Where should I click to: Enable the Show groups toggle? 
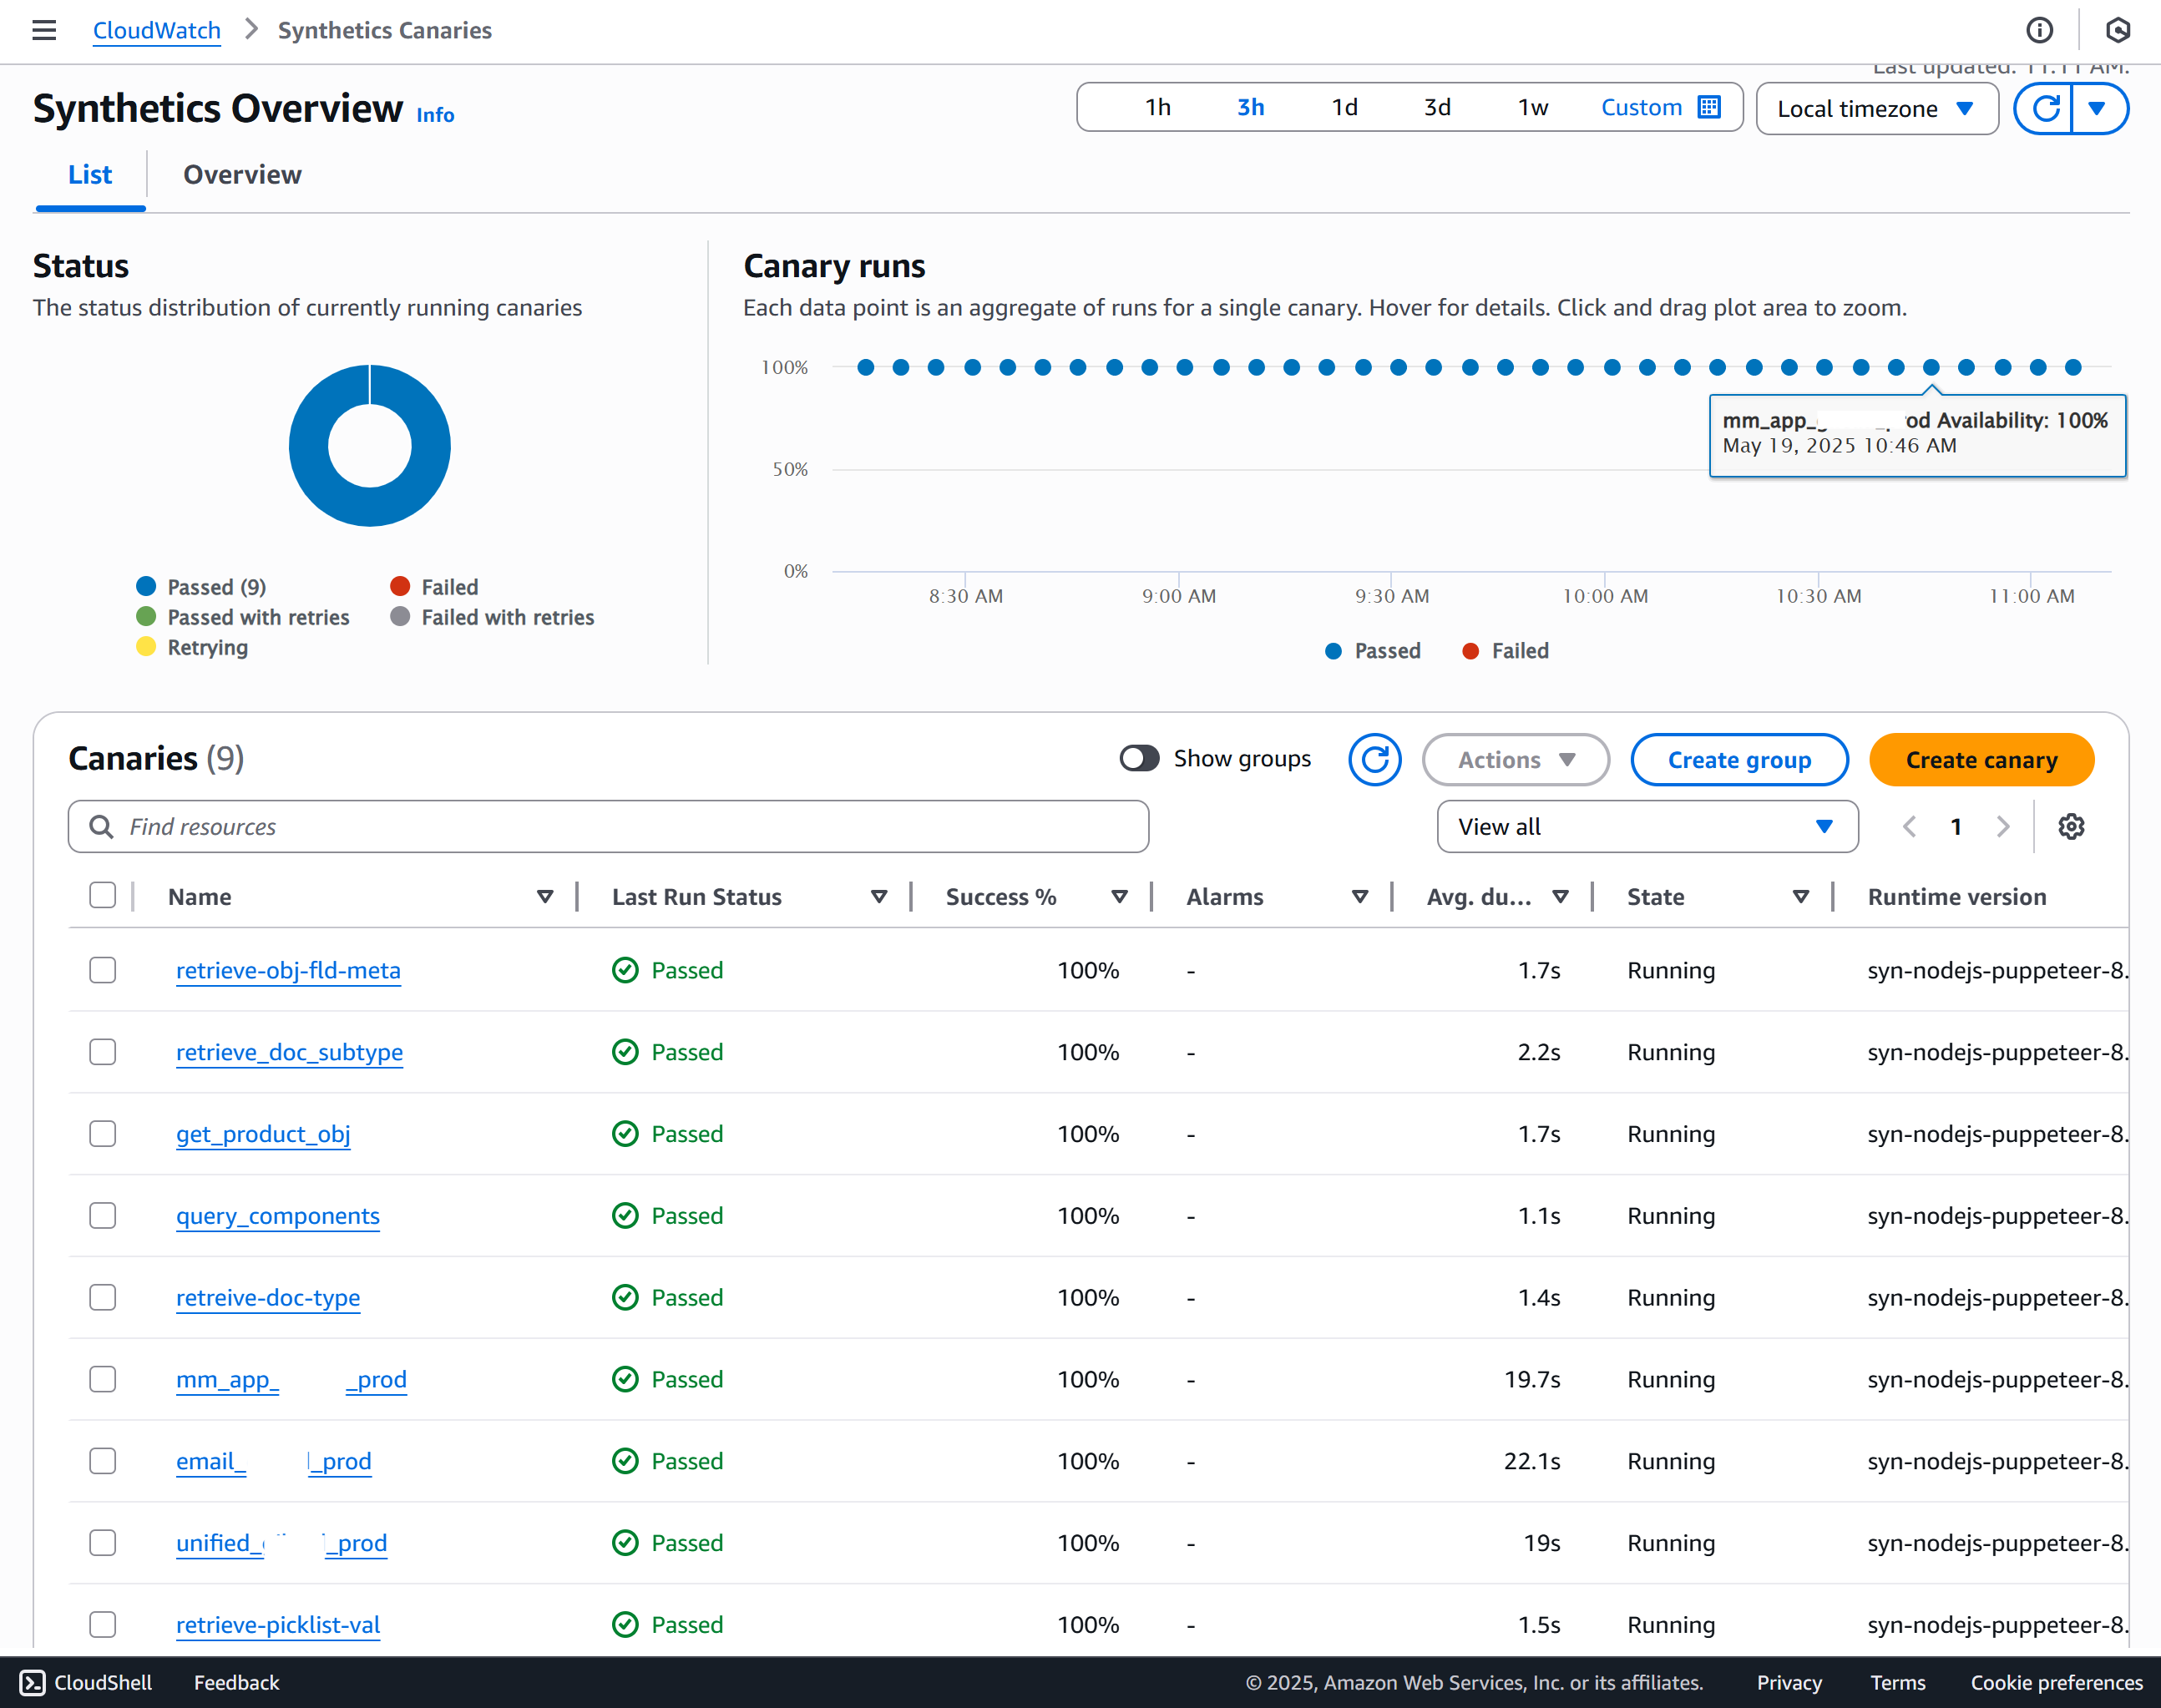click(1138, 758)
